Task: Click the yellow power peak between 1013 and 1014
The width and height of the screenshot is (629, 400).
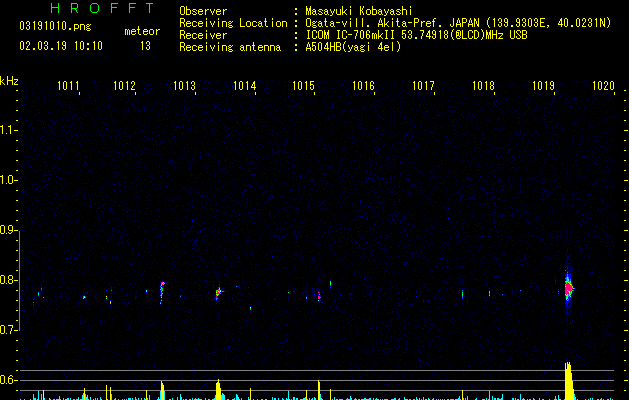Action: [218, 390]
